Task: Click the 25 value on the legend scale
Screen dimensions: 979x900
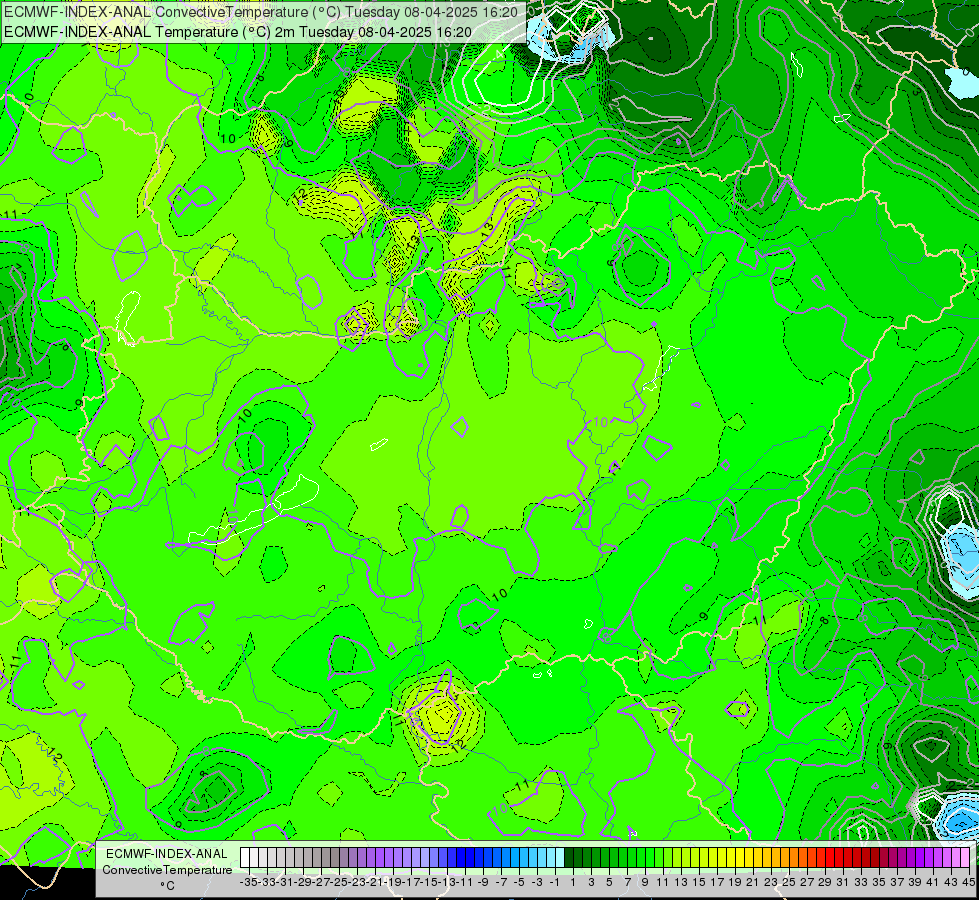Action: 789,882
